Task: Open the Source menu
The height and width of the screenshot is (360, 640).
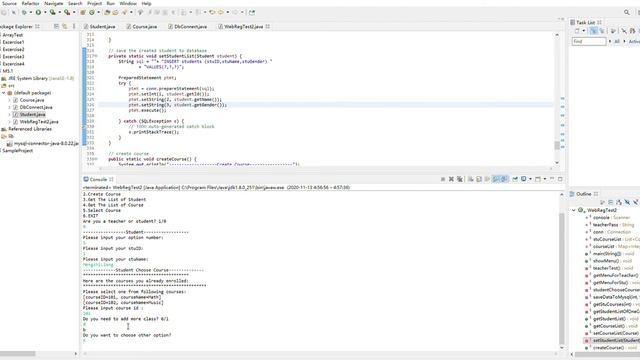Action: (x=9, y=3)
